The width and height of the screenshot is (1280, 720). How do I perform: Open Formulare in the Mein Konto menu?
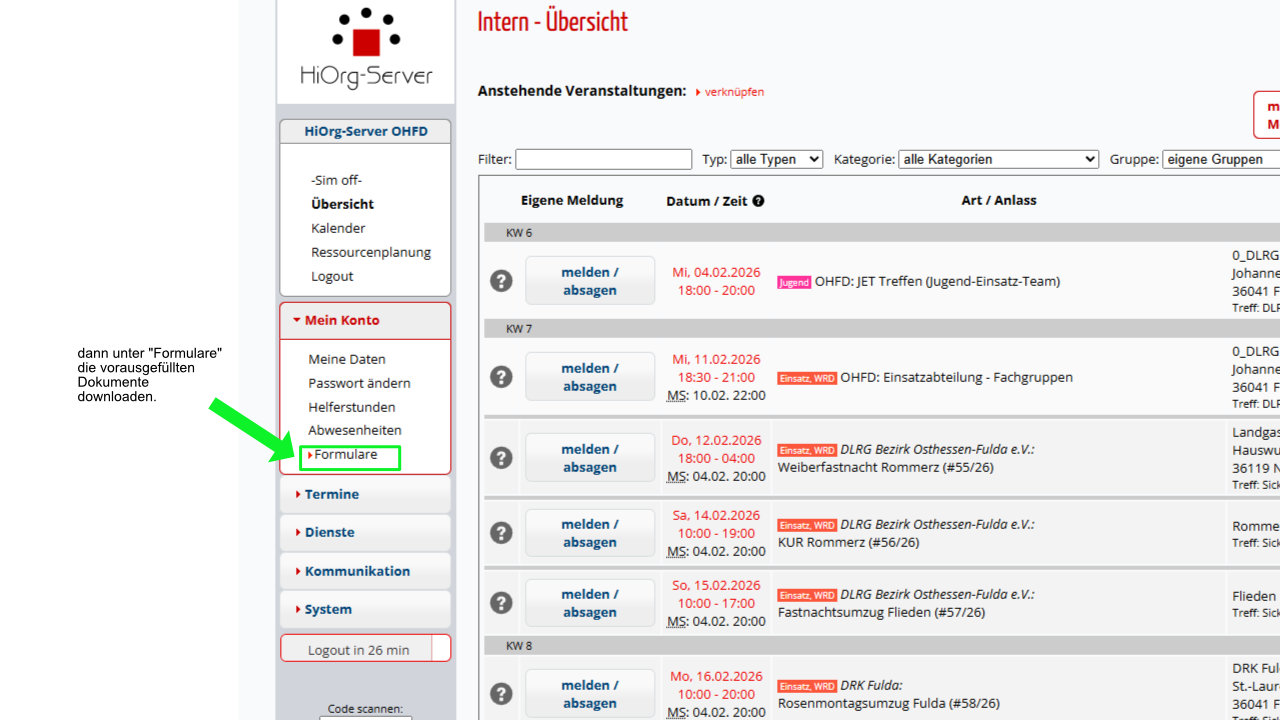point(346,455)
